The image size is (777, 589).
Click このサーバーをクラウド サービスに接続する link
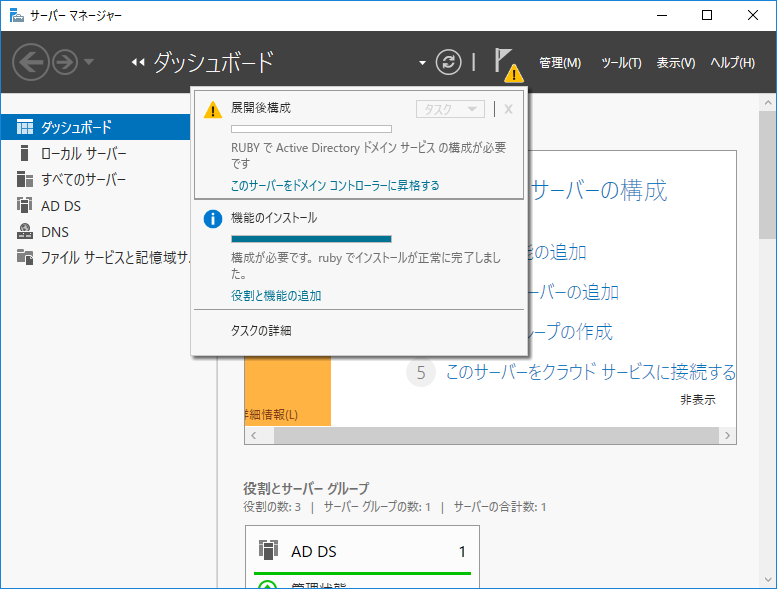[x=591, y=372]
